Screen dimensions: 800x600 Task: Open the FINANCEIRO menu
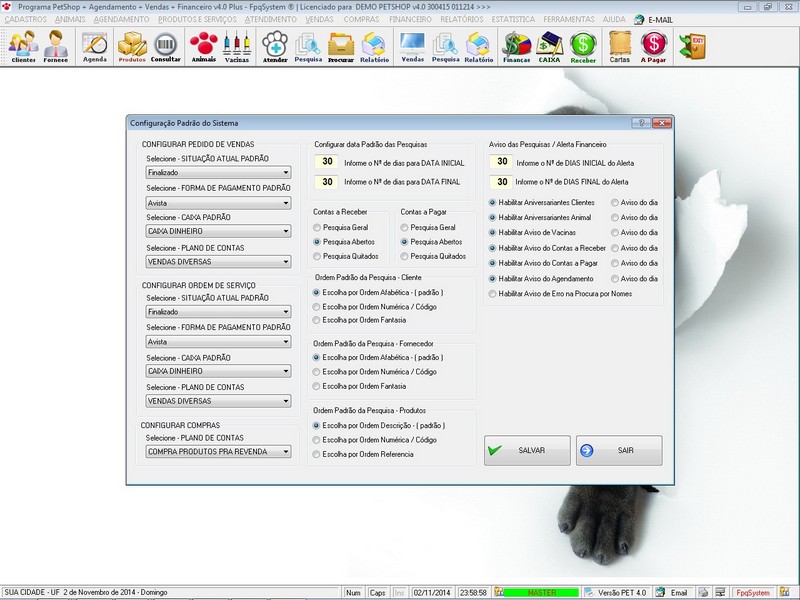tap(410, 19)
